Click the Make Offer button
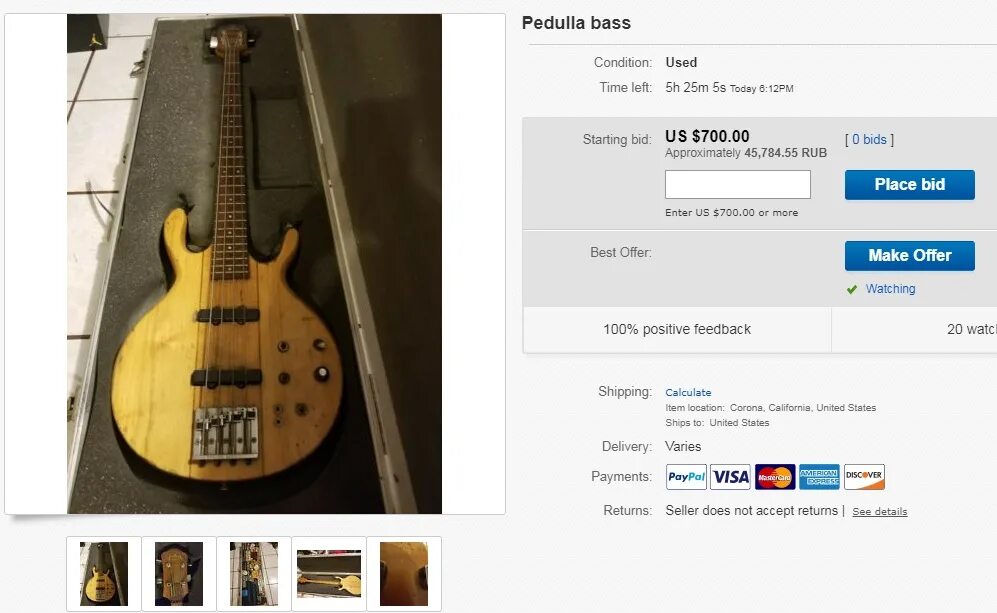The width and height of the screenshot is (997, 613). pyautogui.click(x=909, y=256)
